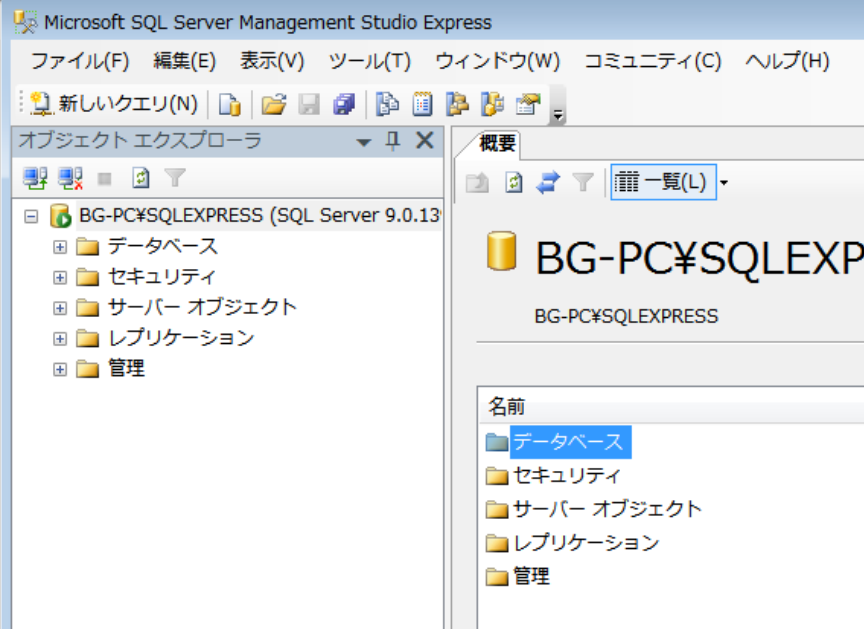This screenshot has width=864, height=629.
Task: Open the ツール(T) menu
Action: (x=370, y=61)
